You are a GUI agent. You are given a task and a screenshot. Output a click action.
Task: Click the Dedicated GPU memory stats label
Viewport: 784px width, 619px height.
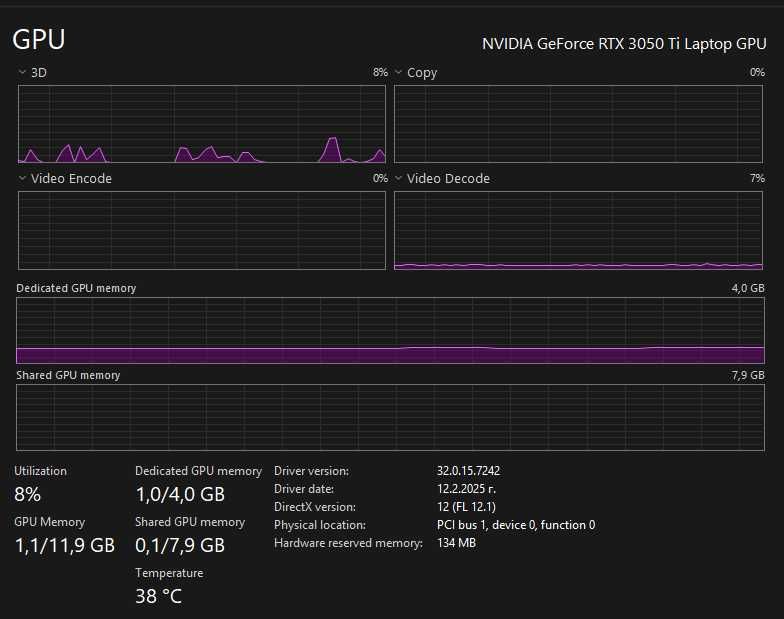click(198, 471)
